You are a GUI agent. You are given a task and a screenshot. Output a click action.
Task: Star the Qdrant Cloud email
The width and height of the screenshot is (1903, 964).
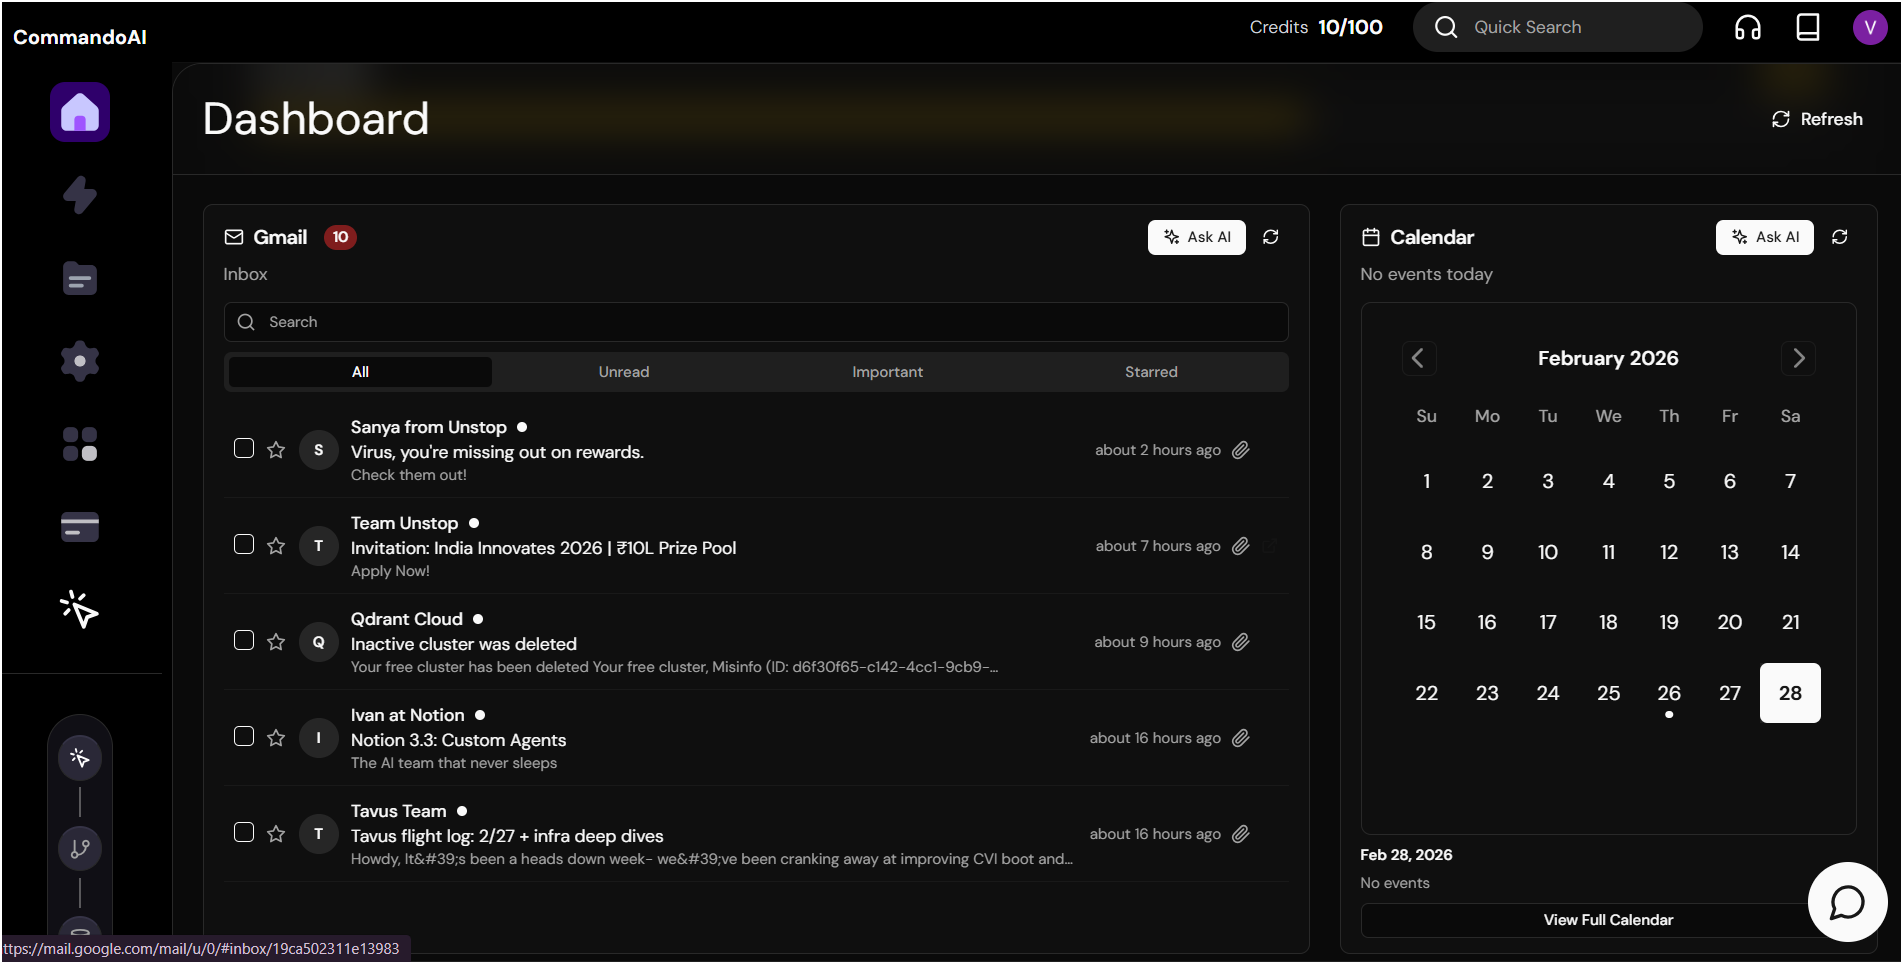(x=276, y=642)
